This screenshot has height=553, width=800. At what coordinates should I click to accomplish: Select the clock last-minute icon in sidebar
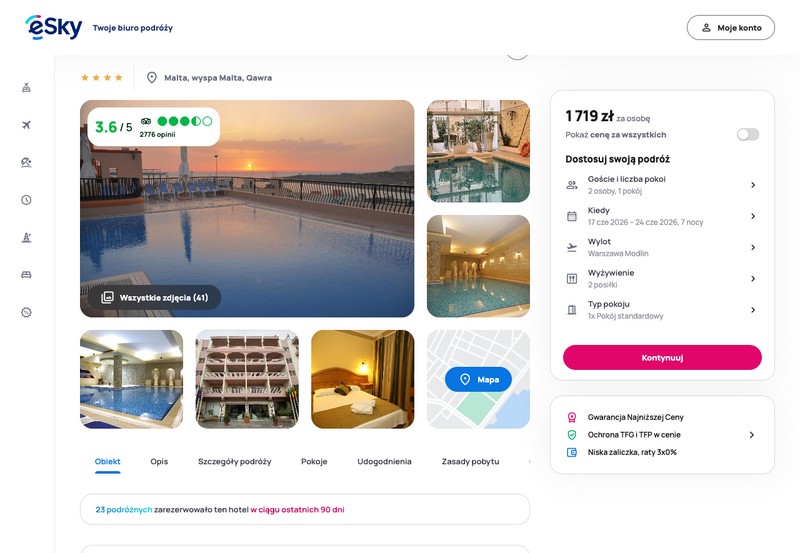point(27,200)
